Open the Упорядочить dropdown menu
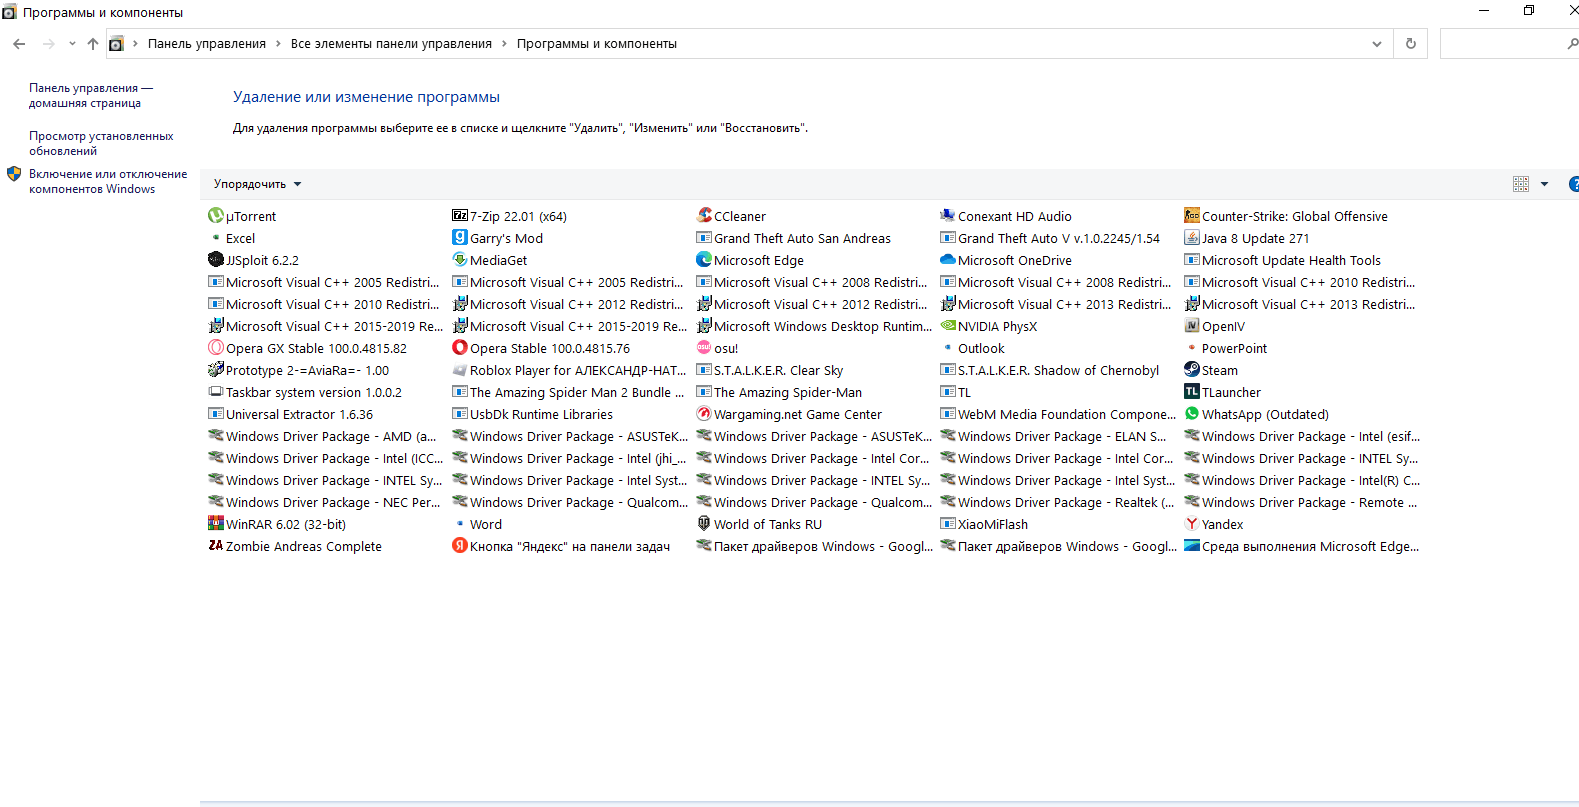 click(x=257, y=184)
